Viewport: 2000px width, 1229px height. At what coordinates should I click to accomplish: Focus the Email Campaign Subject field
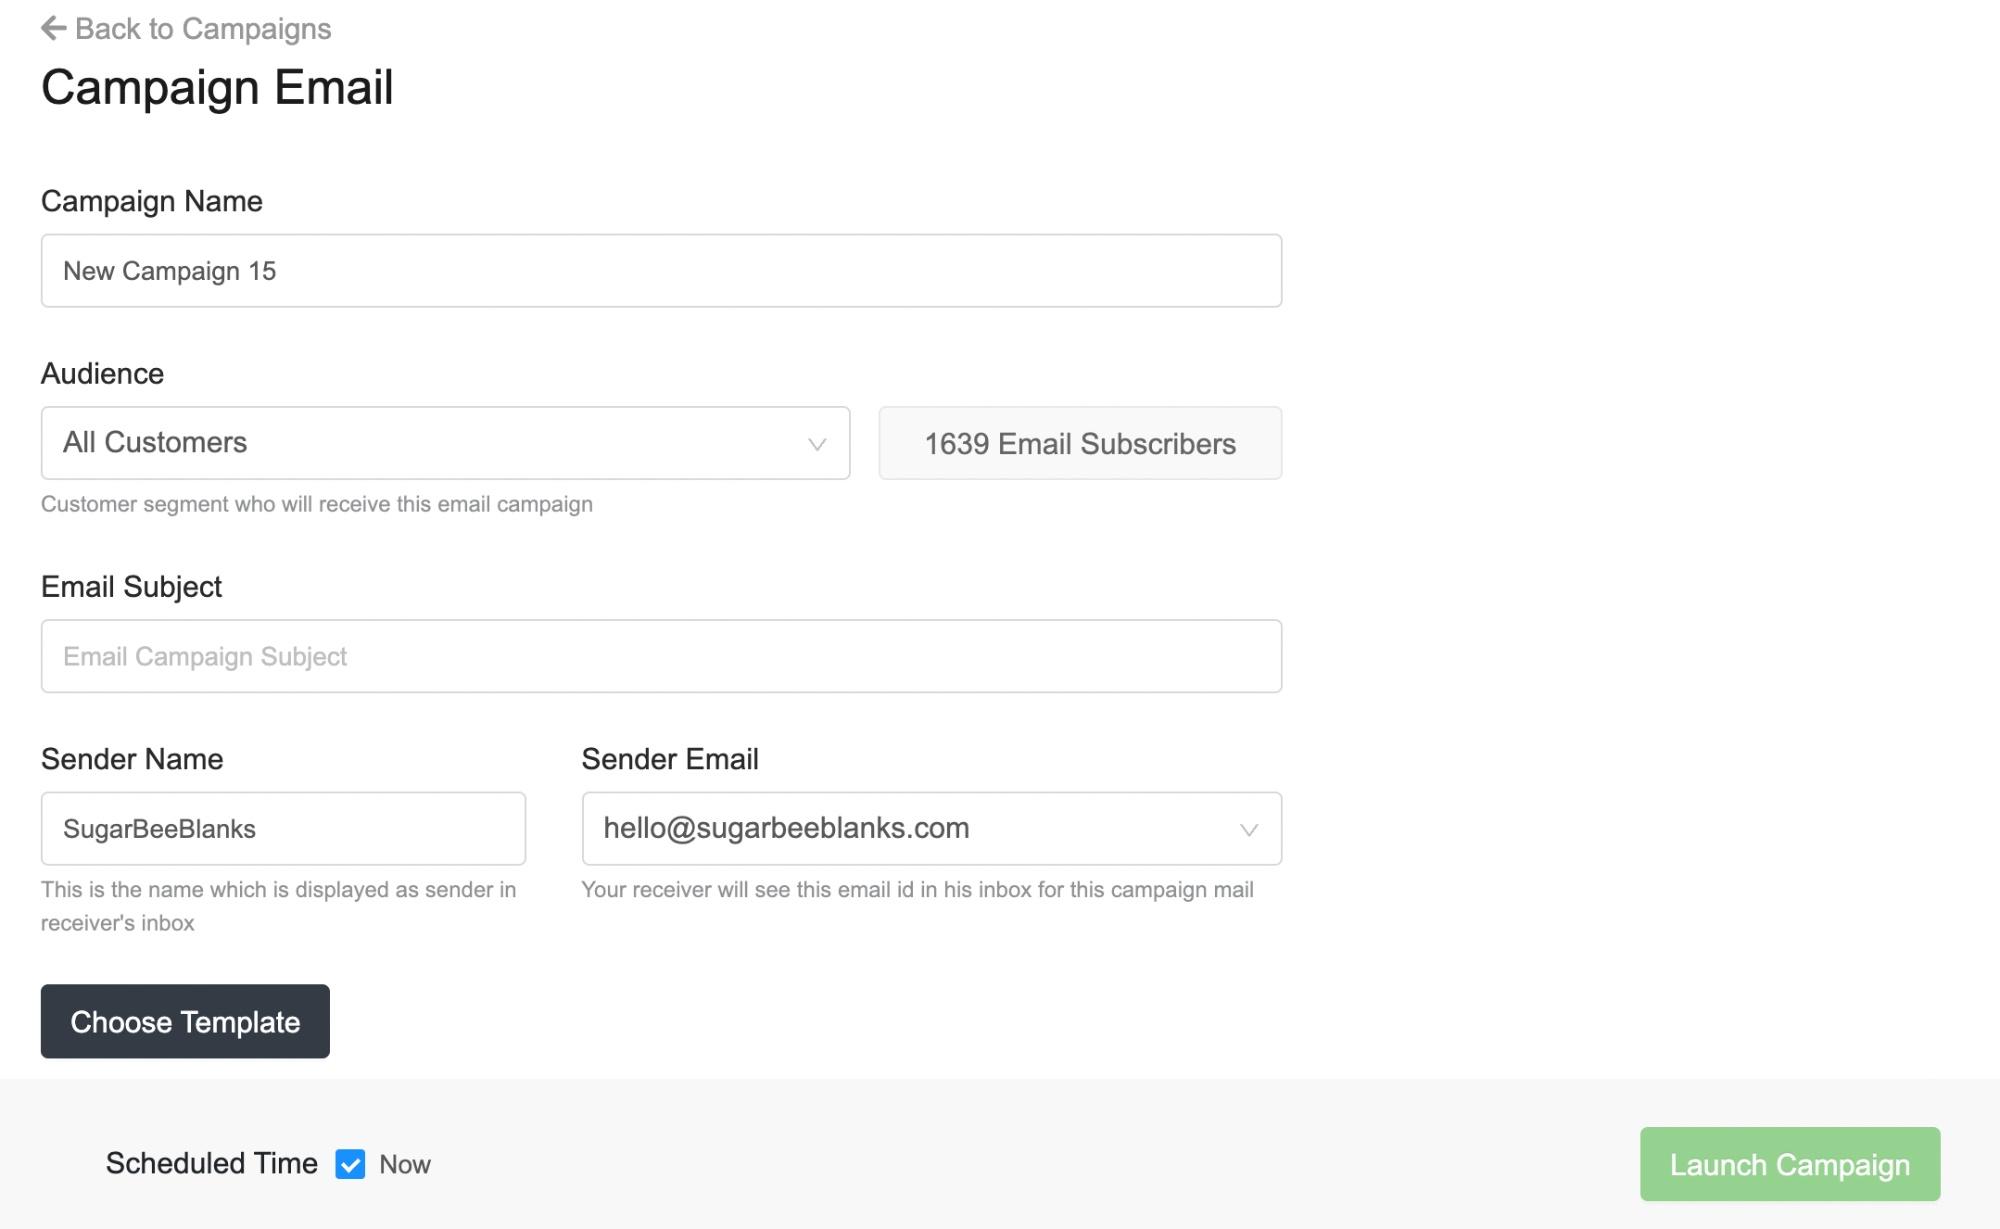pos(661,656)
